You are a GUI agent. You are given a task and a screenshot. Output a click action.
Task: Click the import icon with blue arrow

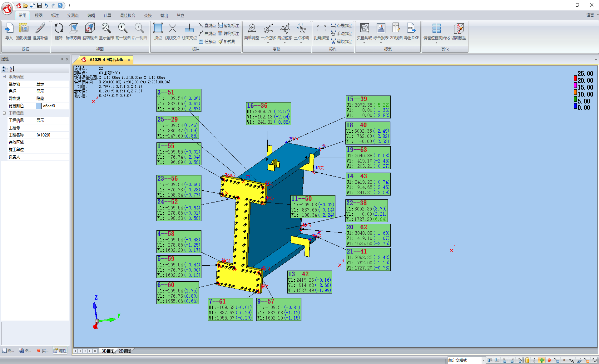coord(8,28)
